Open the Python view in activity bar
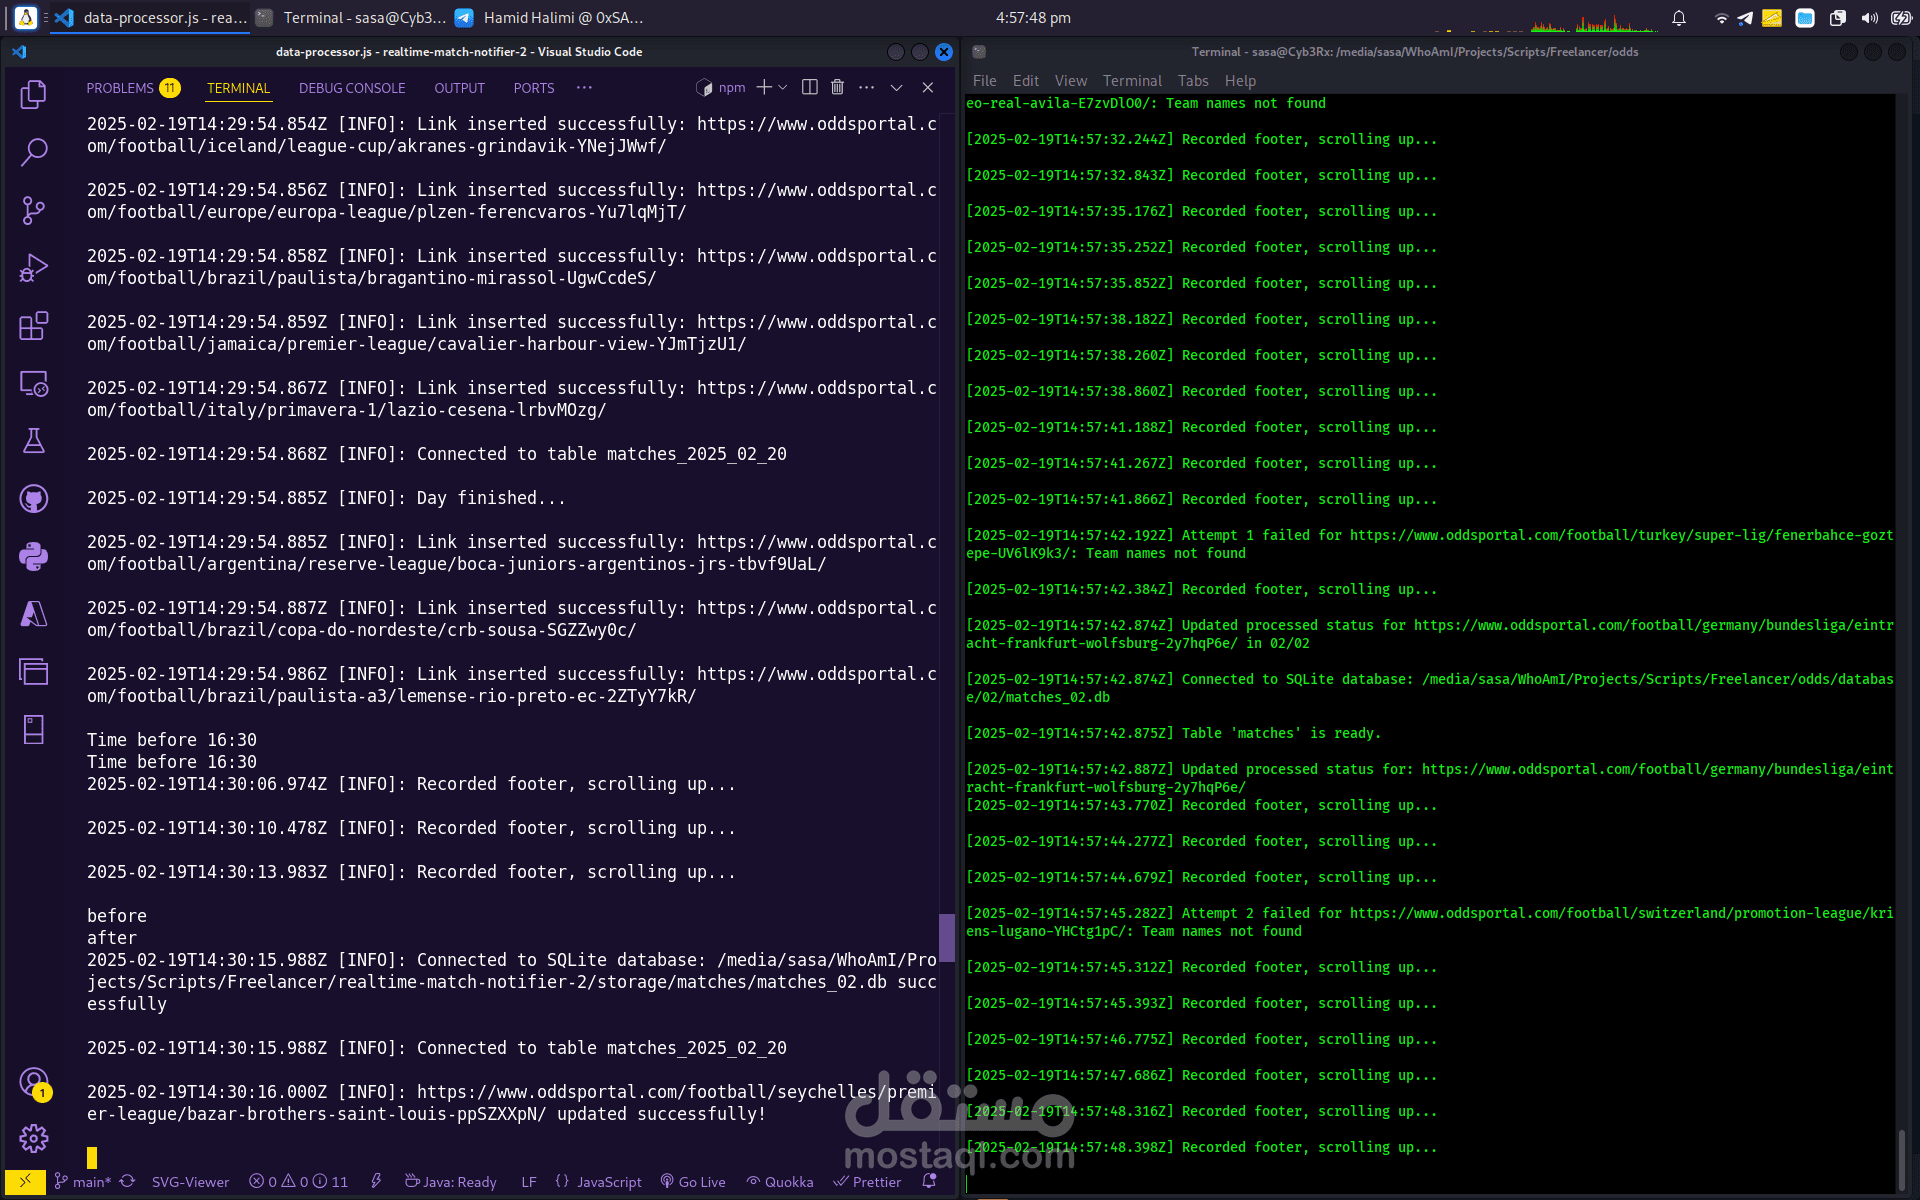1920x1200 pixels. tap(34, 557)
